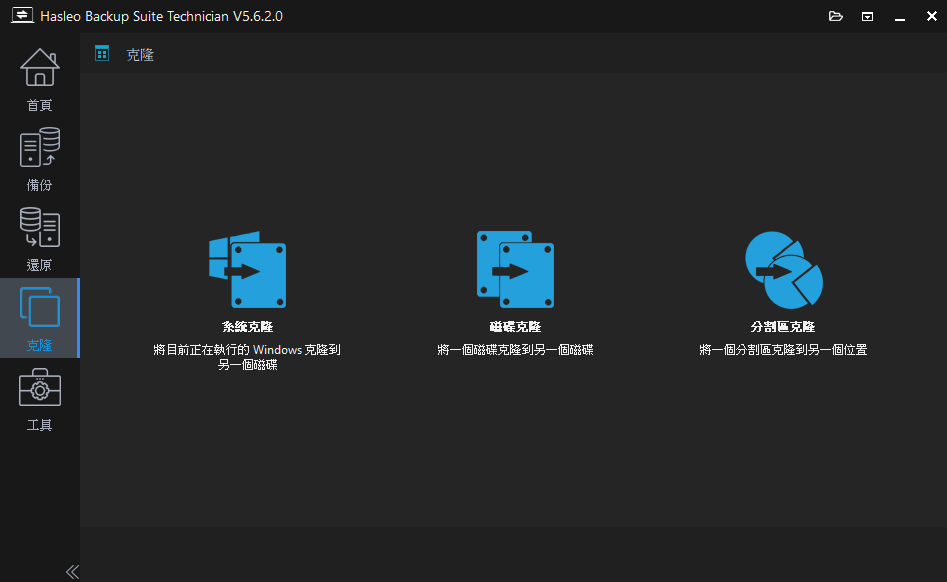947x582 pixels.
Task: Open the 工具 toolbox icon
Action: [x=39, y=390]
